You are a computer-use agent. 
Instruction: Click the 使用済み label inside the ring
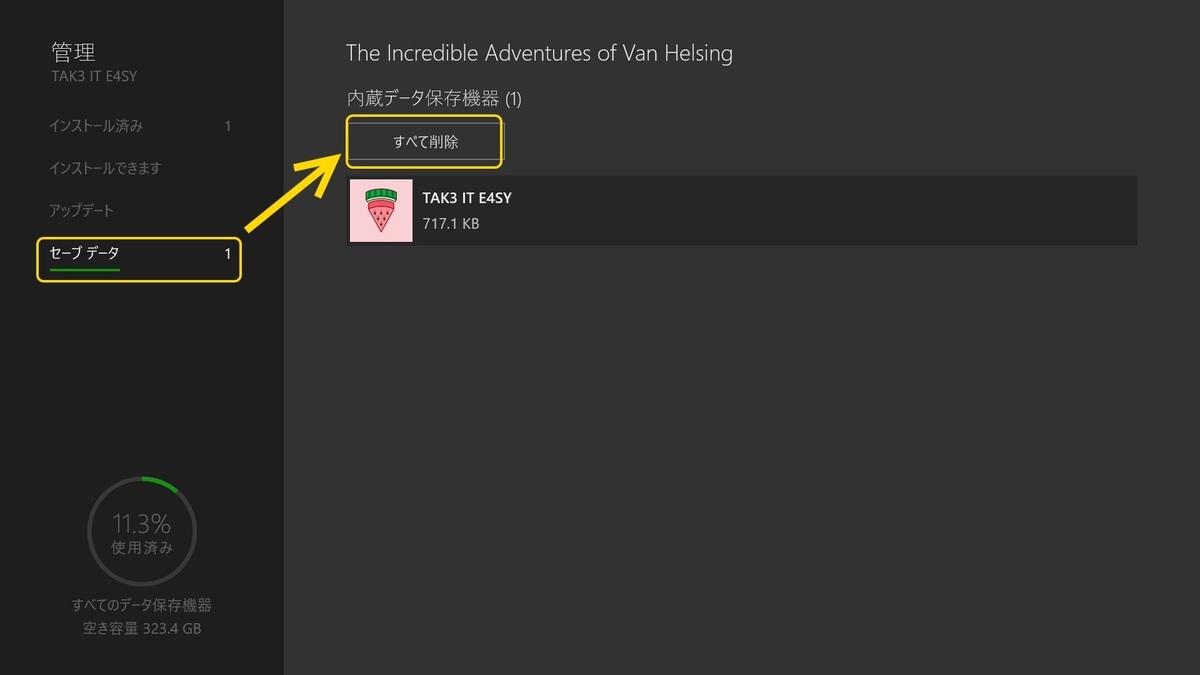(142, 548)
